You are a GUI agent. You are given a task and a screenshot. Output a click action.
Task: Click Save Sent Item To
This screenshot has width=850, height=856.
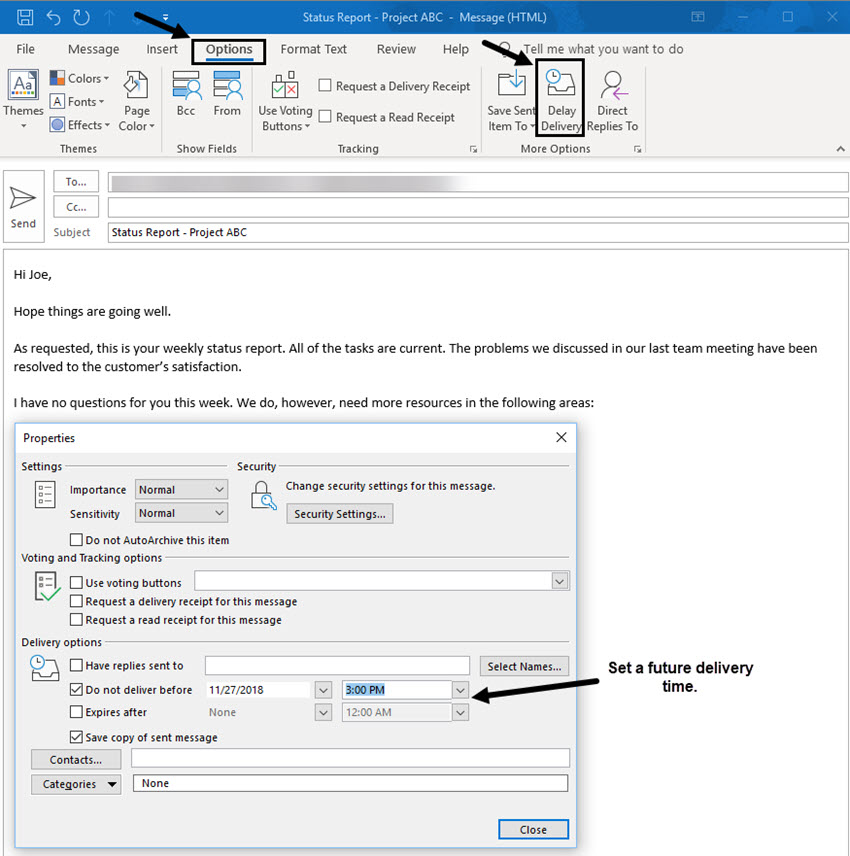(511, 98)
